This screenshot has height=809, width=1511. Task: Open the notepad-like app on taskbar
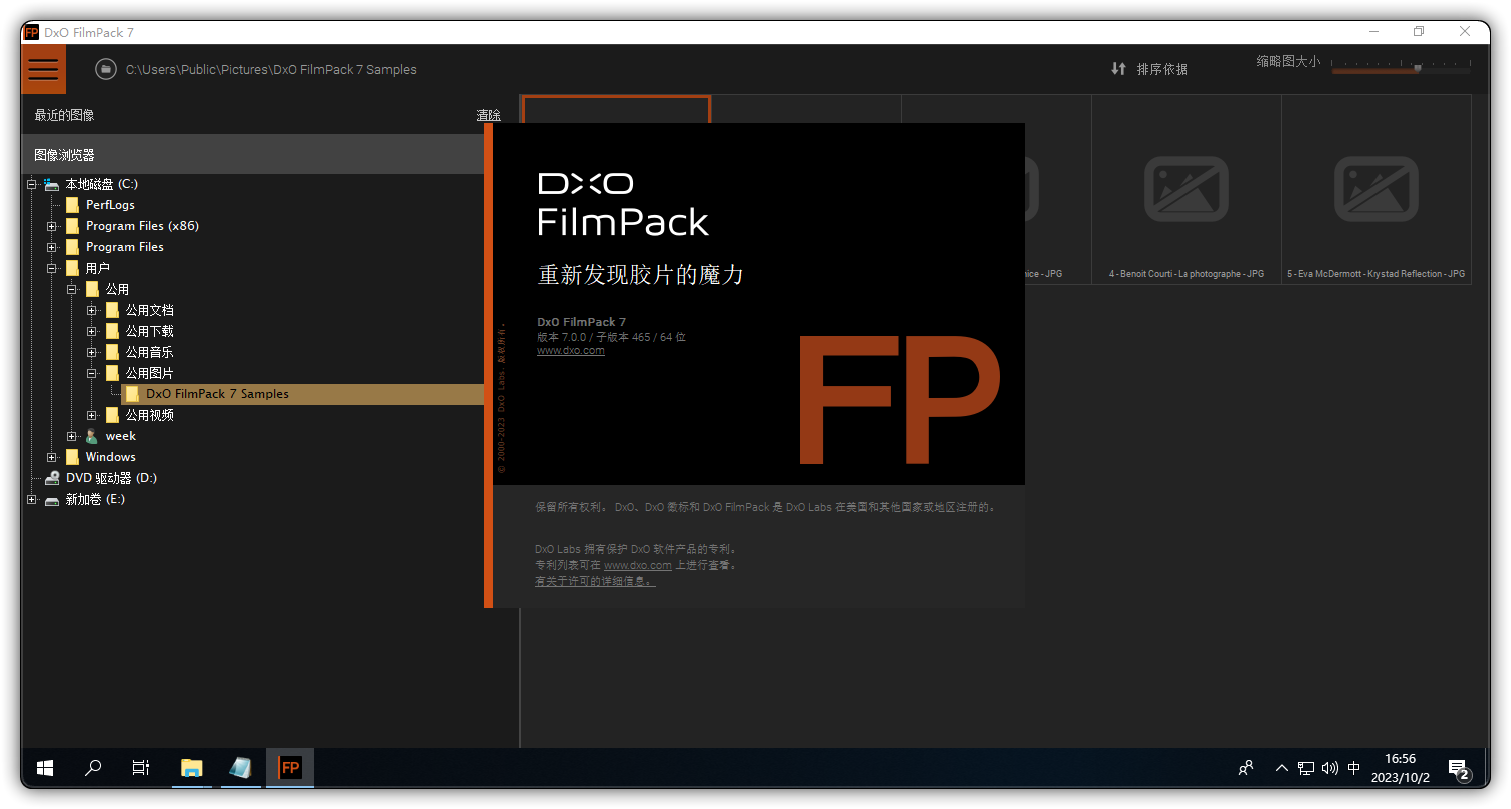pos(240,768)
